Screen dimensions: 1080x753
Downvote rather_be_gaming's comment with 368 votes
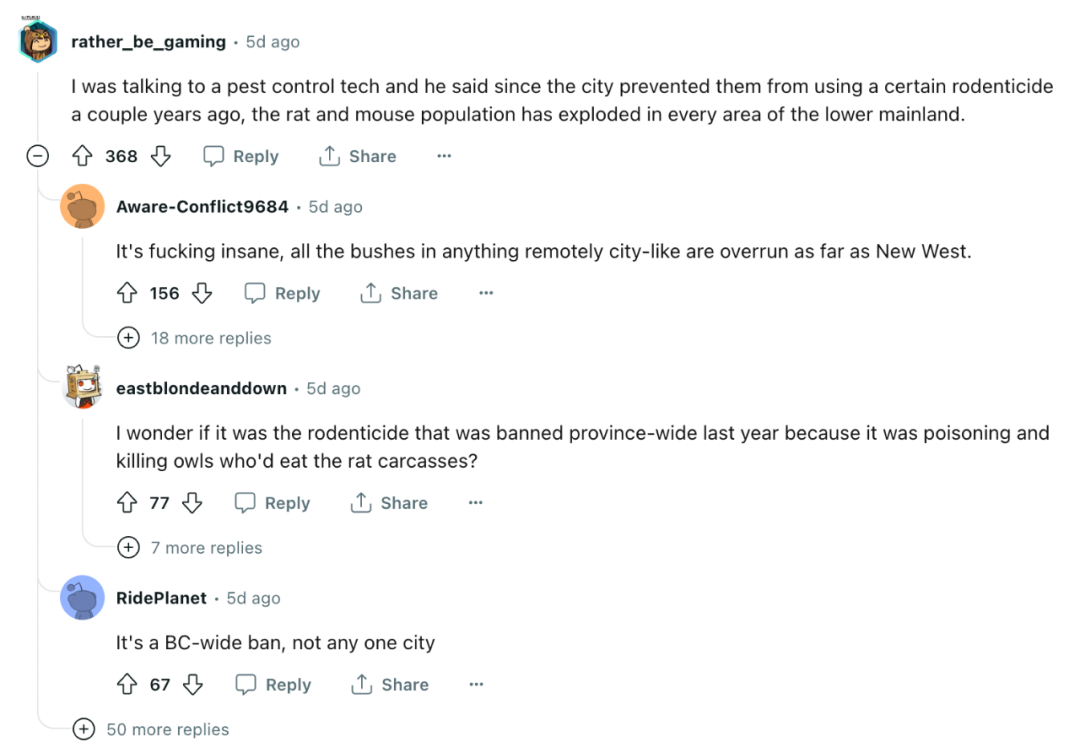click(x=160, y=156)
